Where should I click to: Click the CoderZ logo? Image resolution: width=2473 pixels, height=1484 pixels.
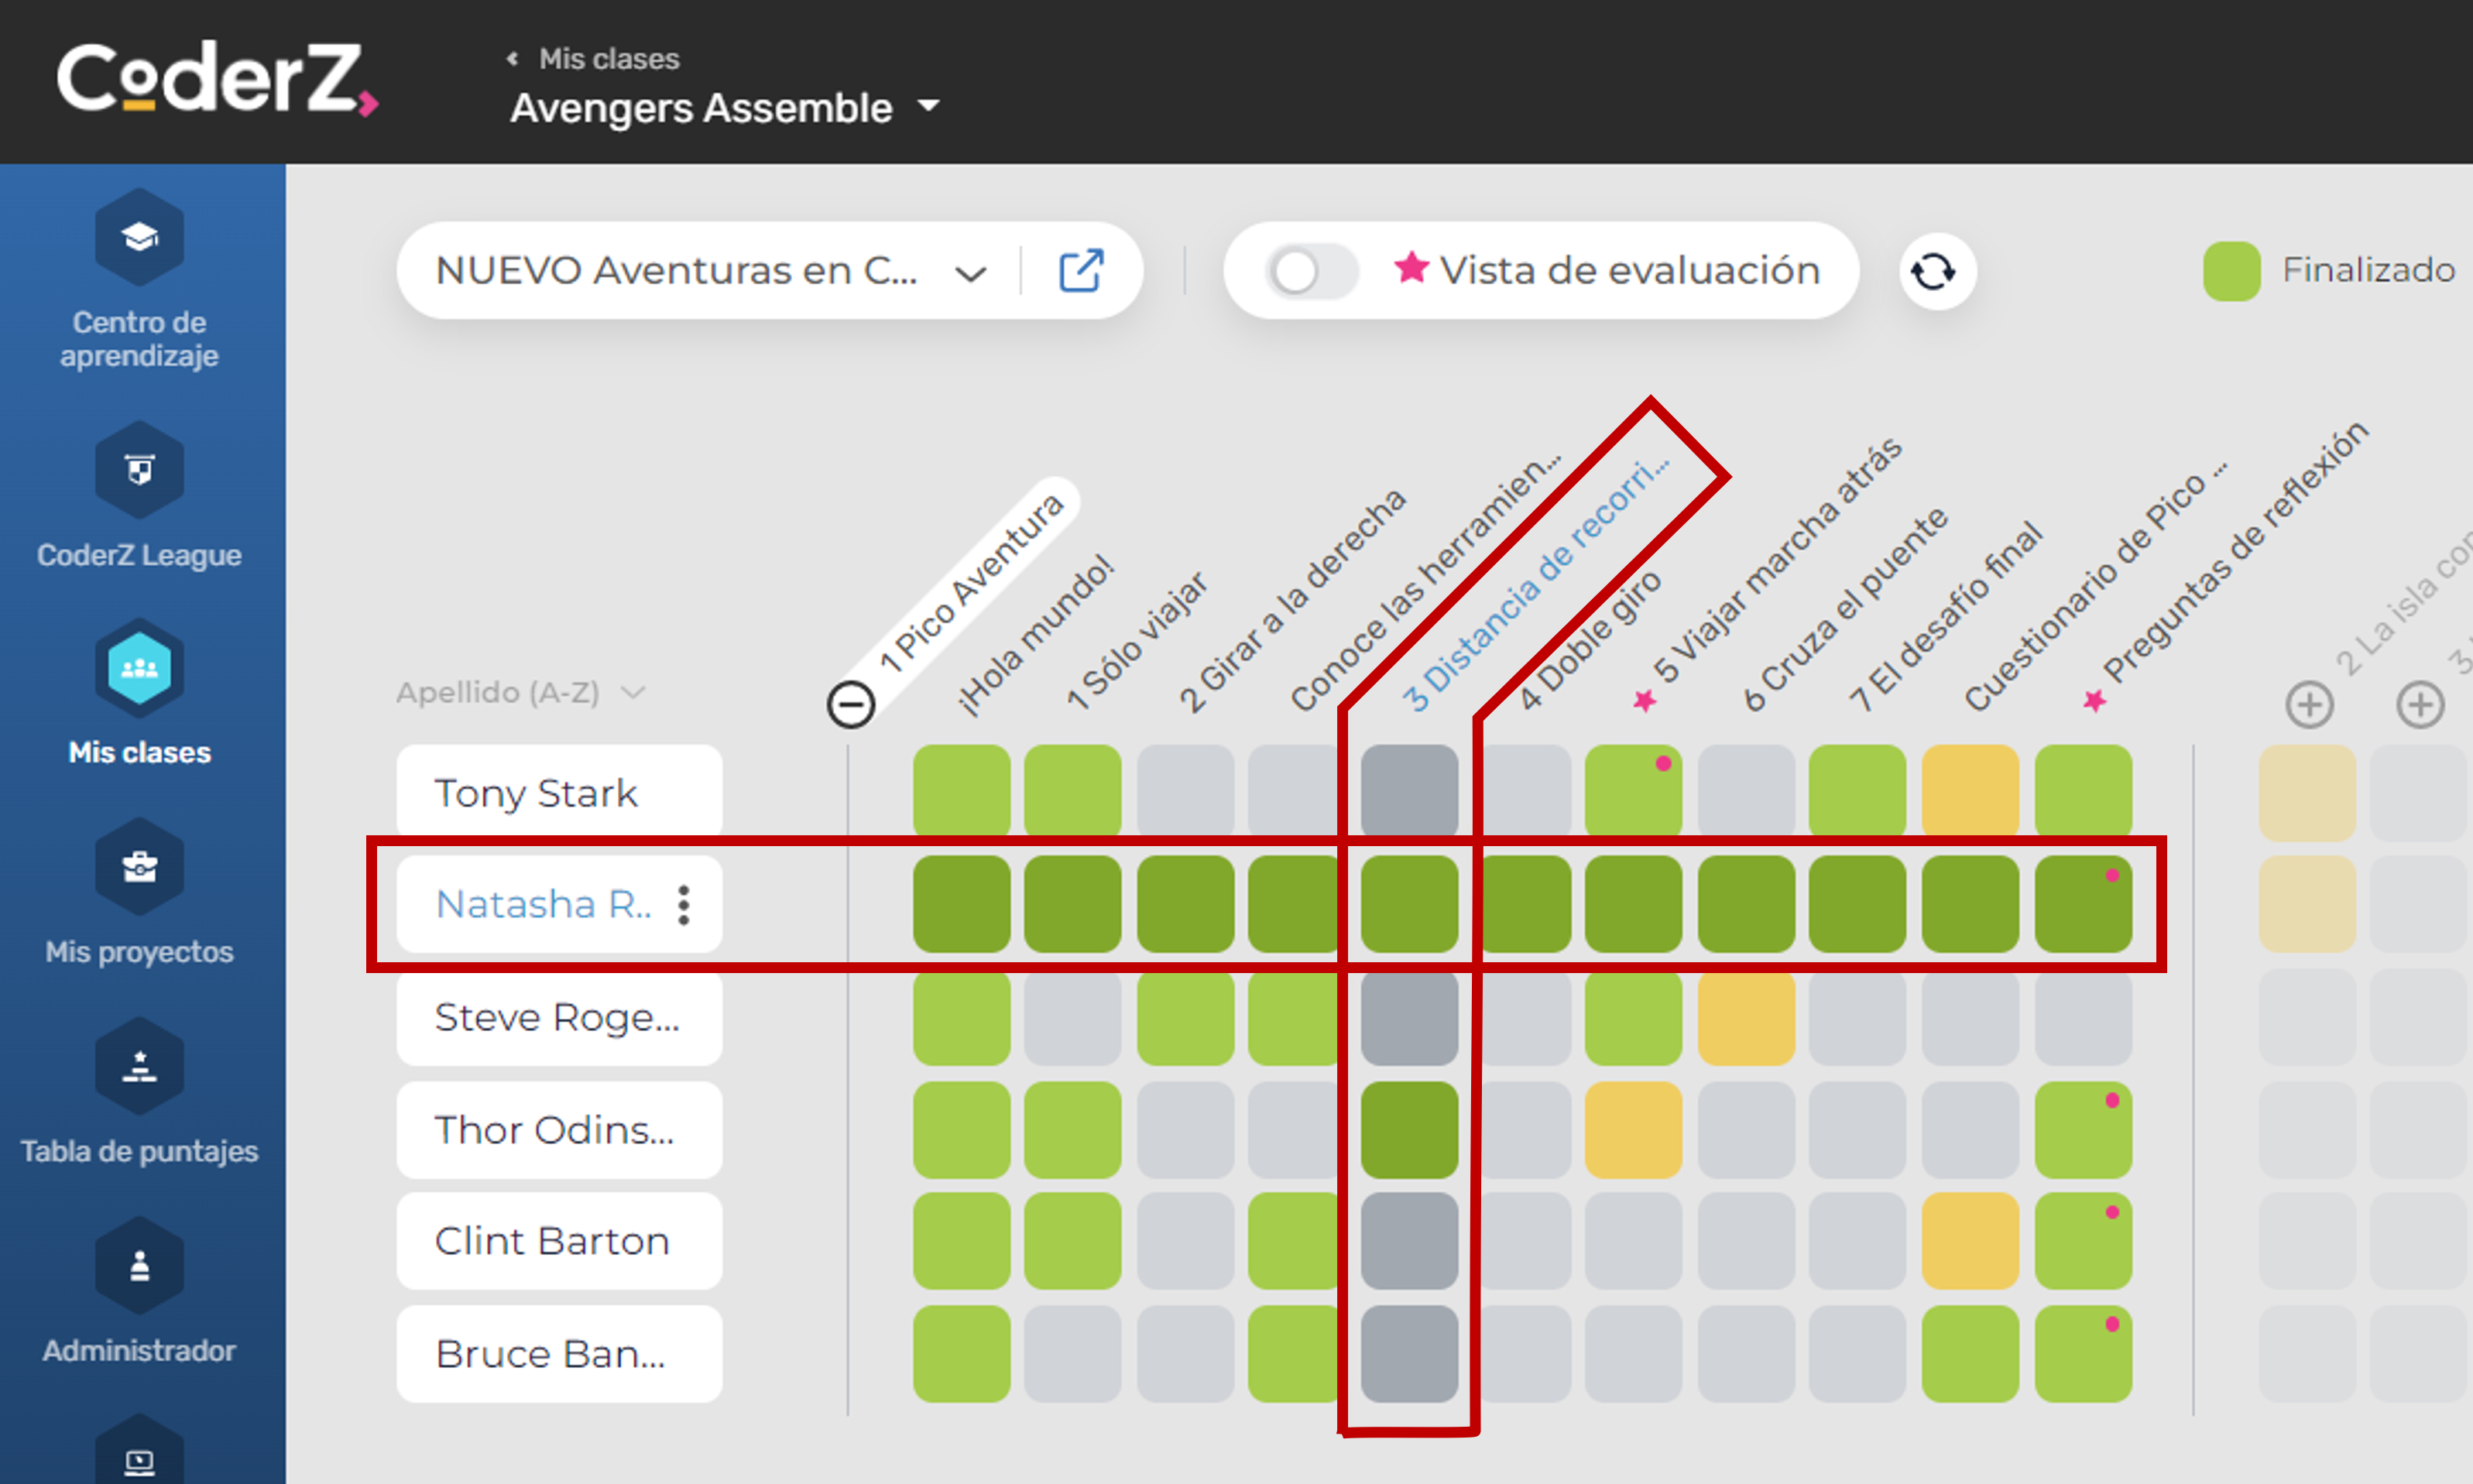pyautogui.click(x=217, y=80)
